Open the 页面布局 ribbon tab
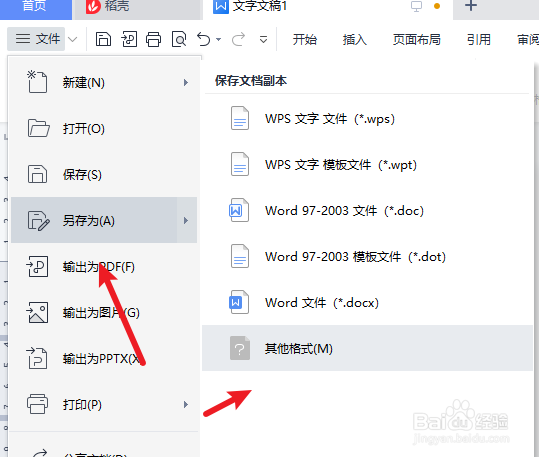 pos(417,40)
